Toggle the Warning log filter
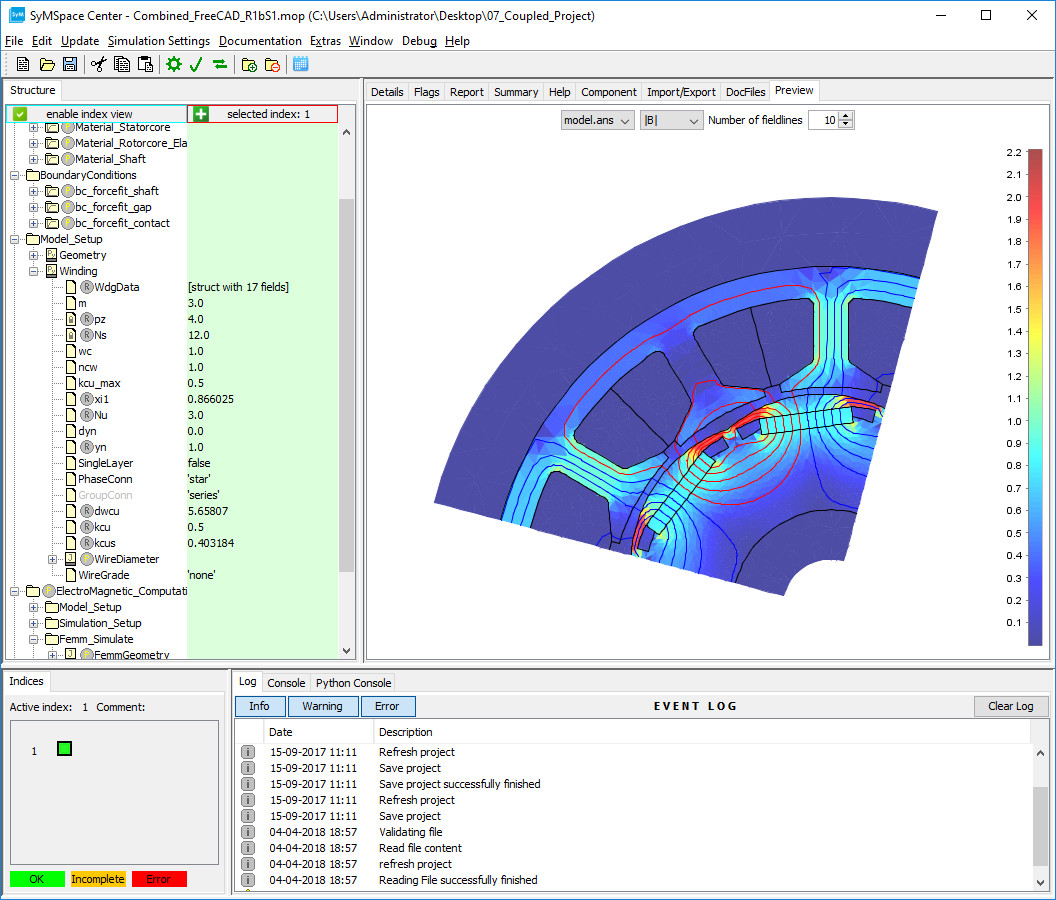The image size is (1056, 900). tap(322, 706)
